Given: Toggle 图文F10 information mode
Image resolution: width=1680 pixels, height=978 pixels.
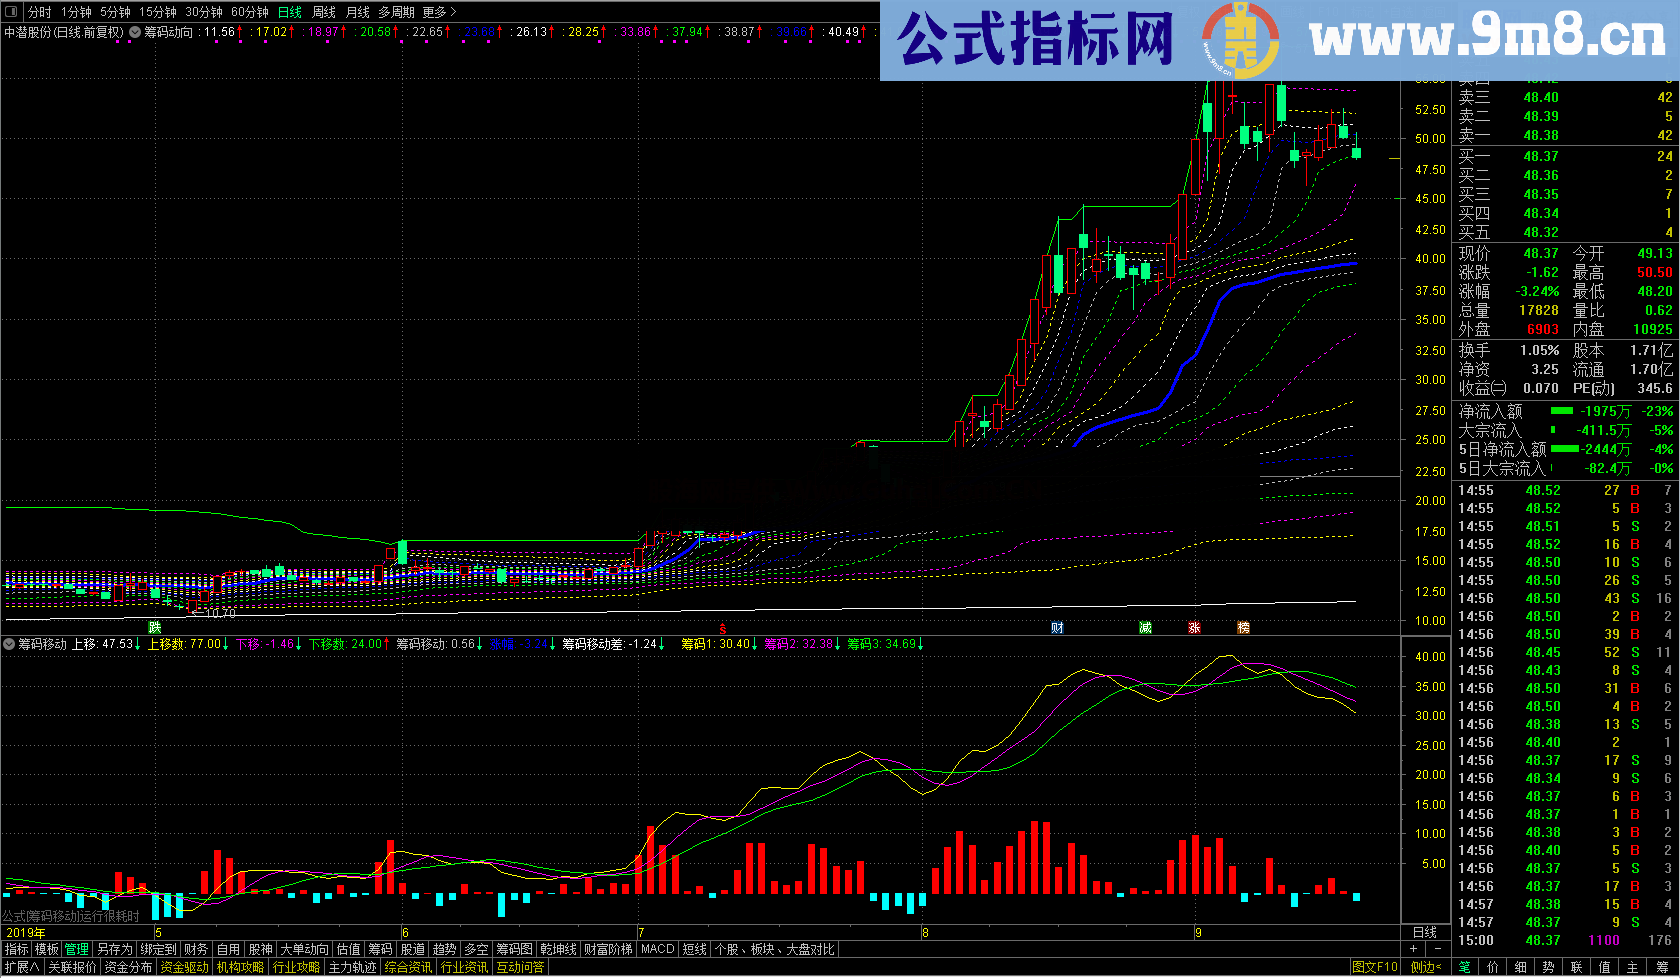Looking at the screenshot, I should [x=1375, y=967].
